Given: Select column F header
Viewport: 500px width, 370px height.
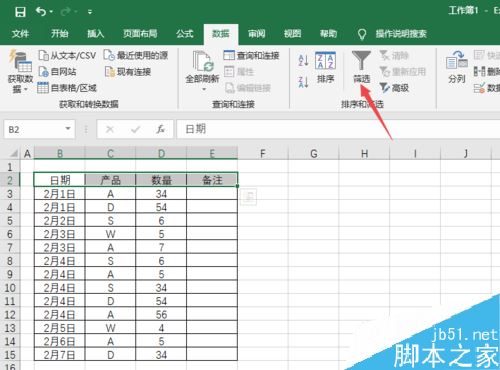Looking at the screenshot, I should click(263, 154).
